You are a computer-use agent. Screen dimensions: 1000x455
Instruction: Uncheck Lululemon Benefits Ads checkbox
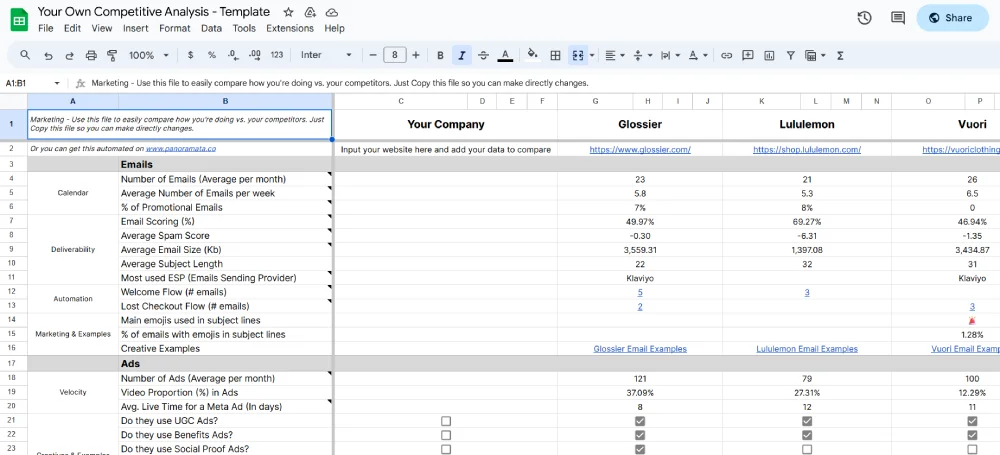807,435
